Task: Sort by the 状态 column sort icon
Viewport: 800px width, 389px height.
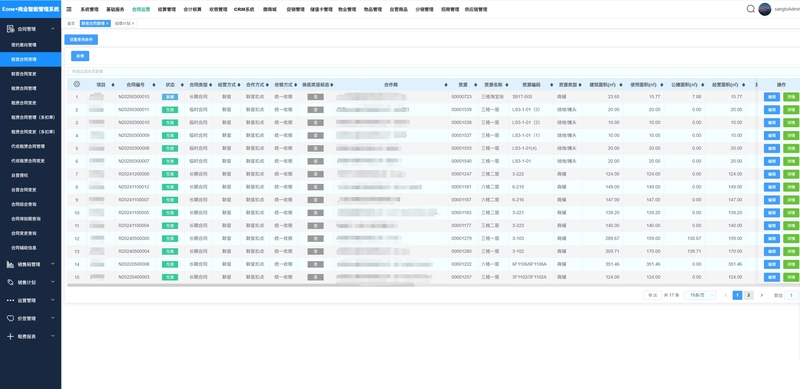Action: (x=182, y=85)
